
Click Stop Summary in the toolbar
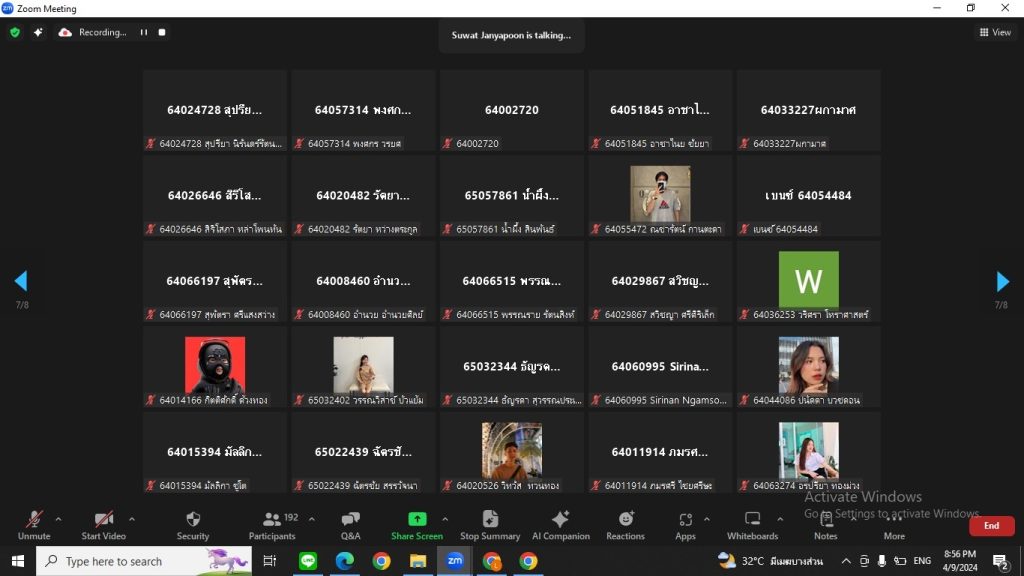(x=490, y=525)
